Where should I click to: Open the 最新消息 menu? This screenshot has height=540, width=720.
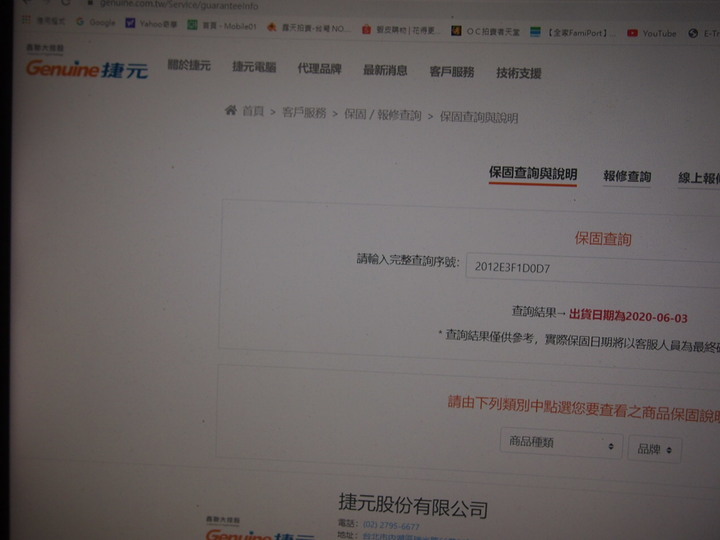[x=385, y=70]
